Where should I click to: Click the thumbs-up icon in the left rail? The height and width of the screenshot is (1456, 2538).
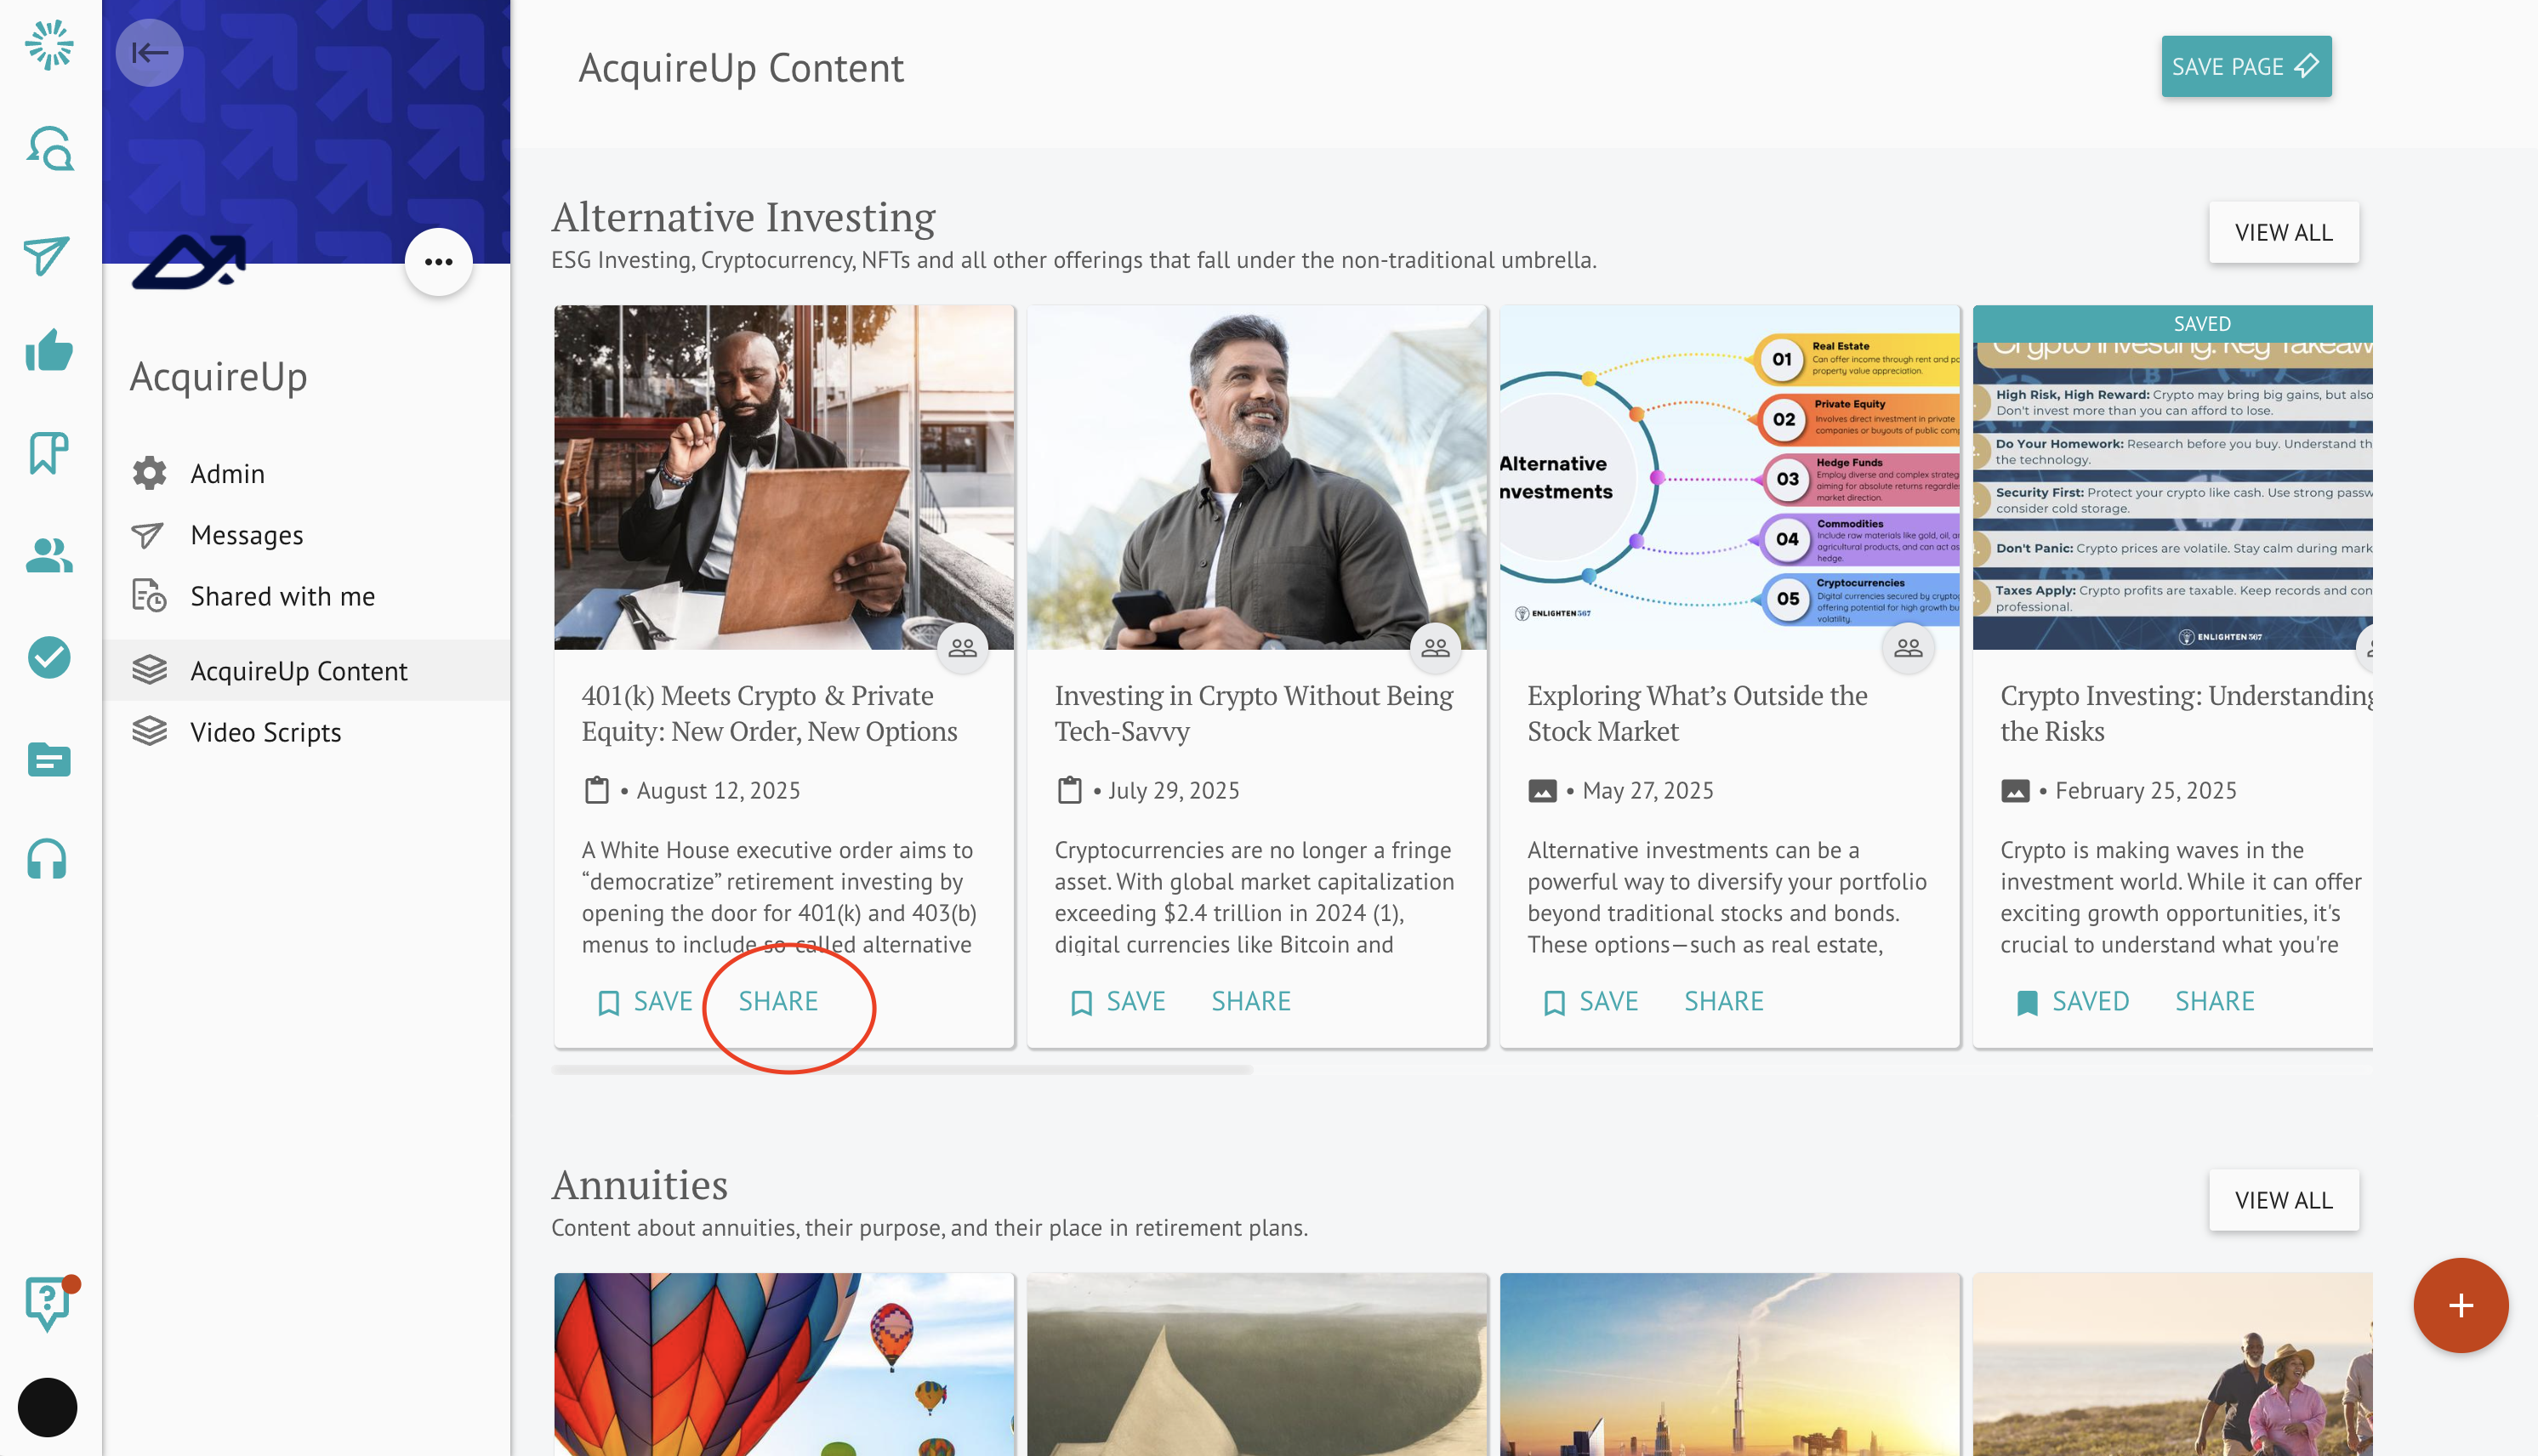pos(49,350)
